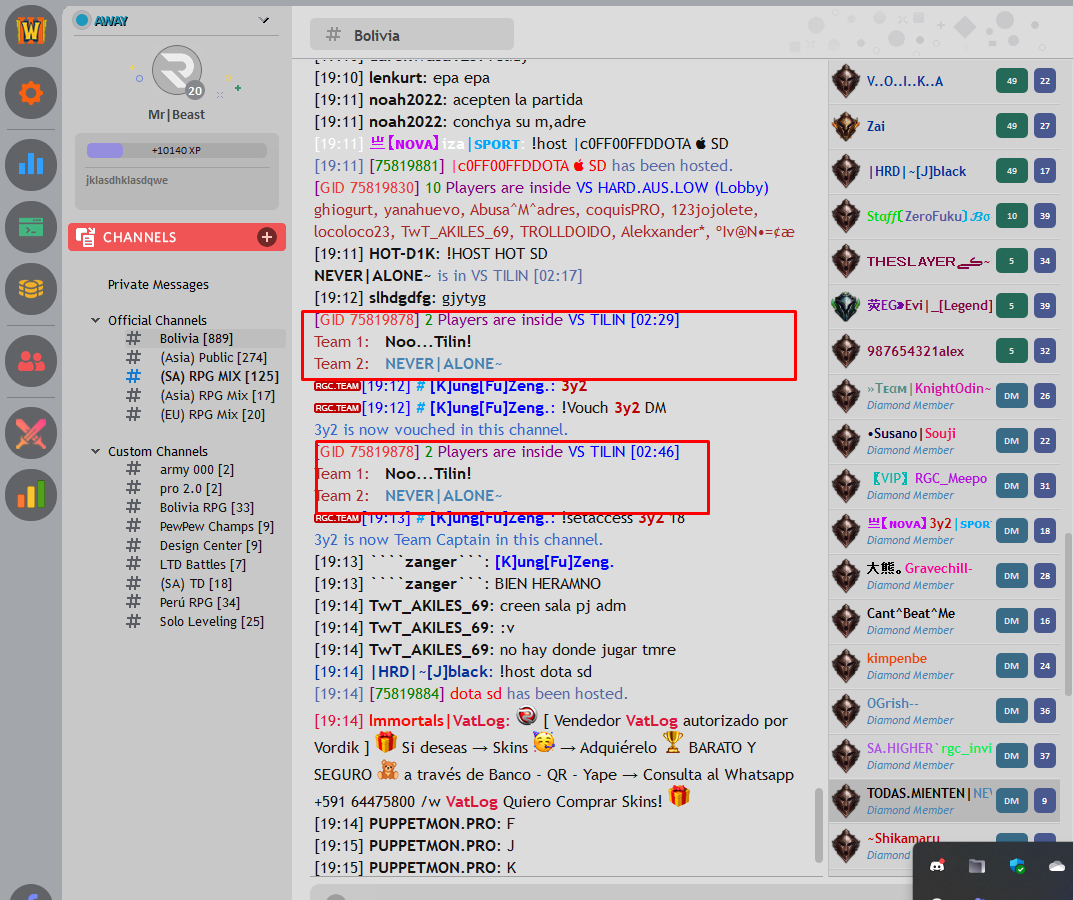Click V..O..I..K..A's helmet avatar icon
The width and height of the screenshot is (1073, 900).
click(846, 81)
